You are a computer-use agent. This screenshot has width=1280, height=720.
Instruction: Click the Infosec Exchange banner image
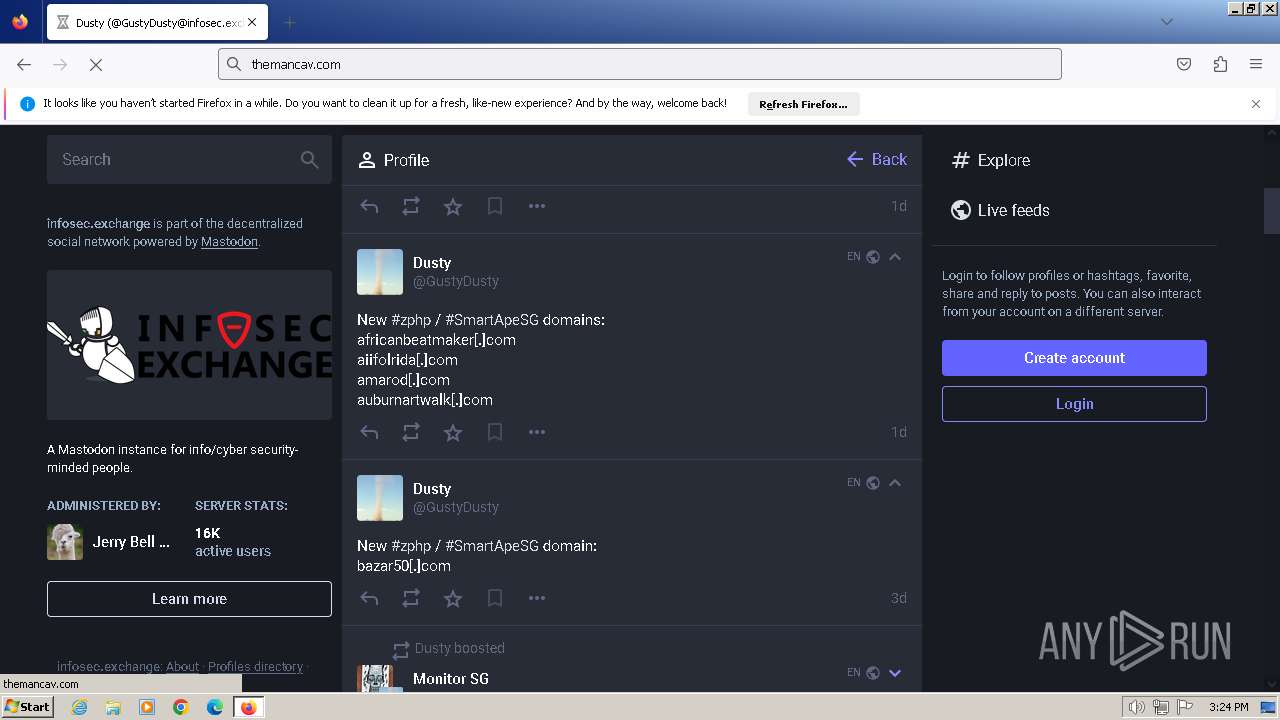(189, 345)
